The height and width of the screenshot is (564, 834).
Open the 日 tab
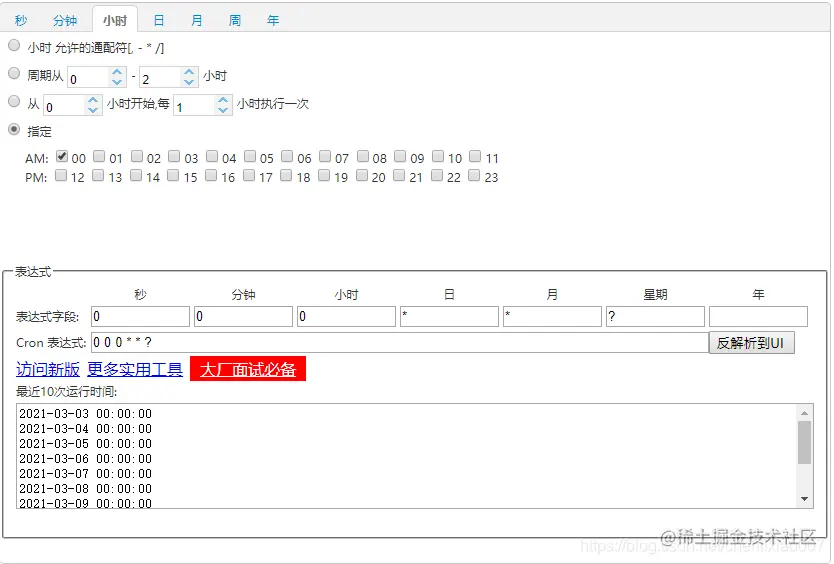159,20
